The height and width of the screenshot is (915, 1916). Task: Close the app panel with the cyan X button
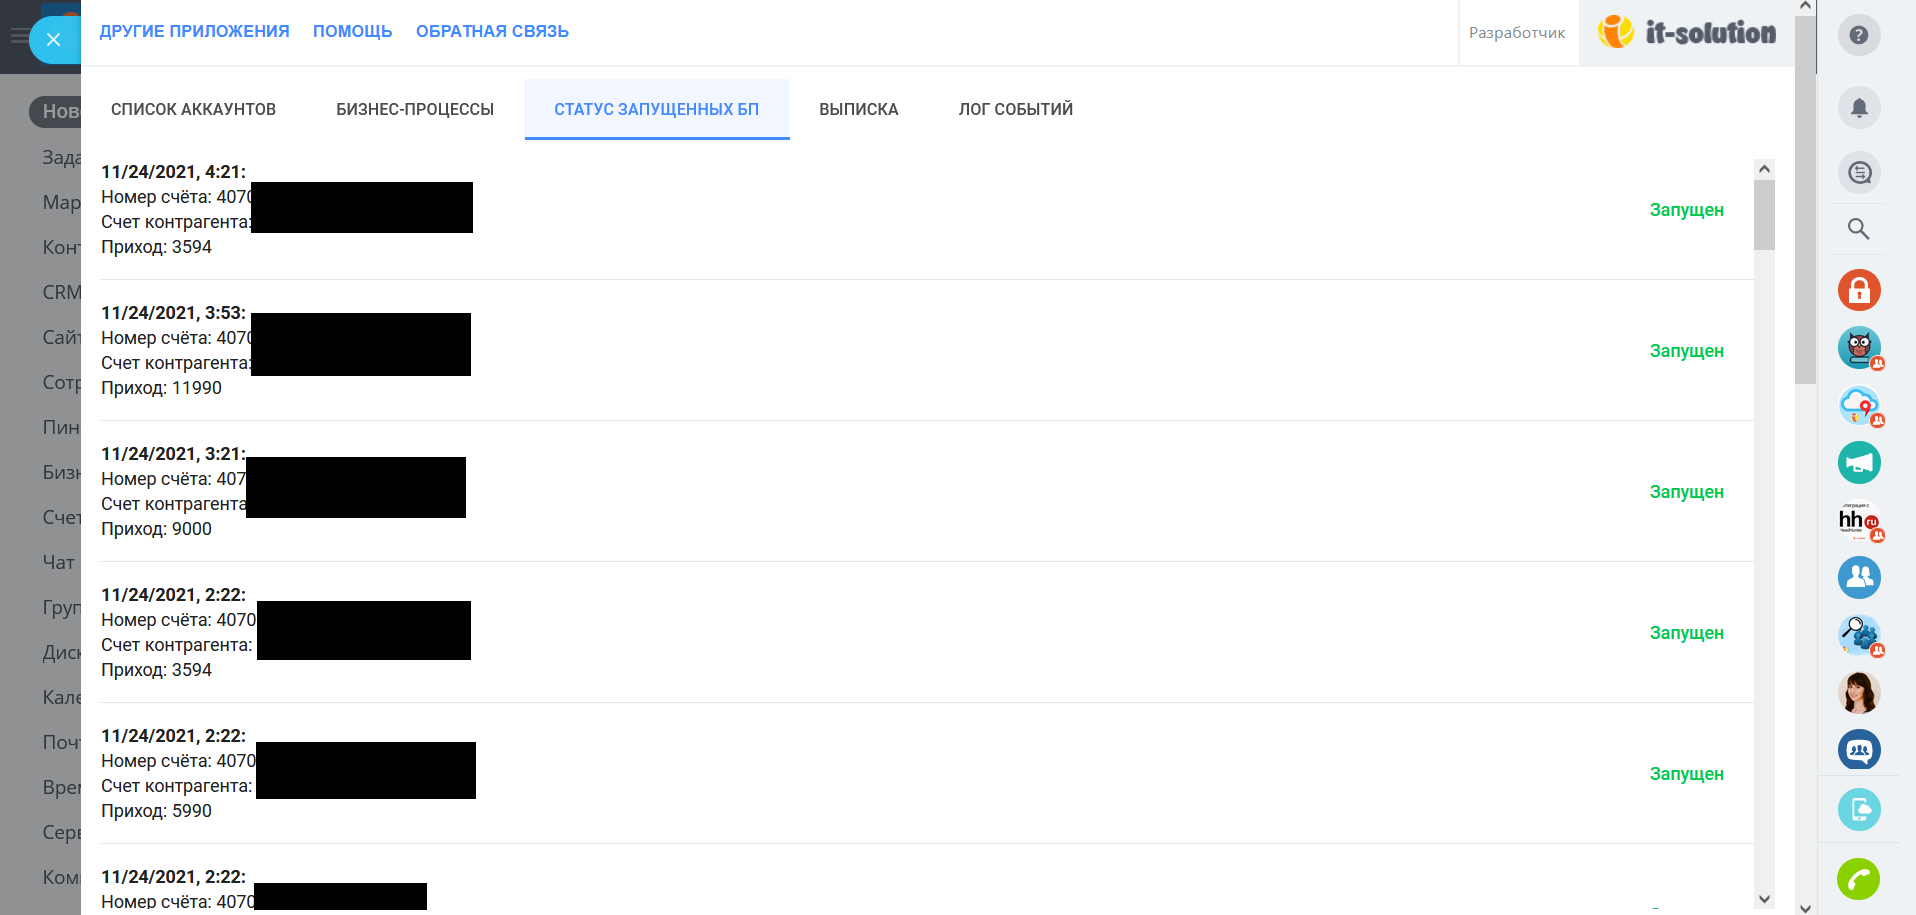[x=53, y=40]
